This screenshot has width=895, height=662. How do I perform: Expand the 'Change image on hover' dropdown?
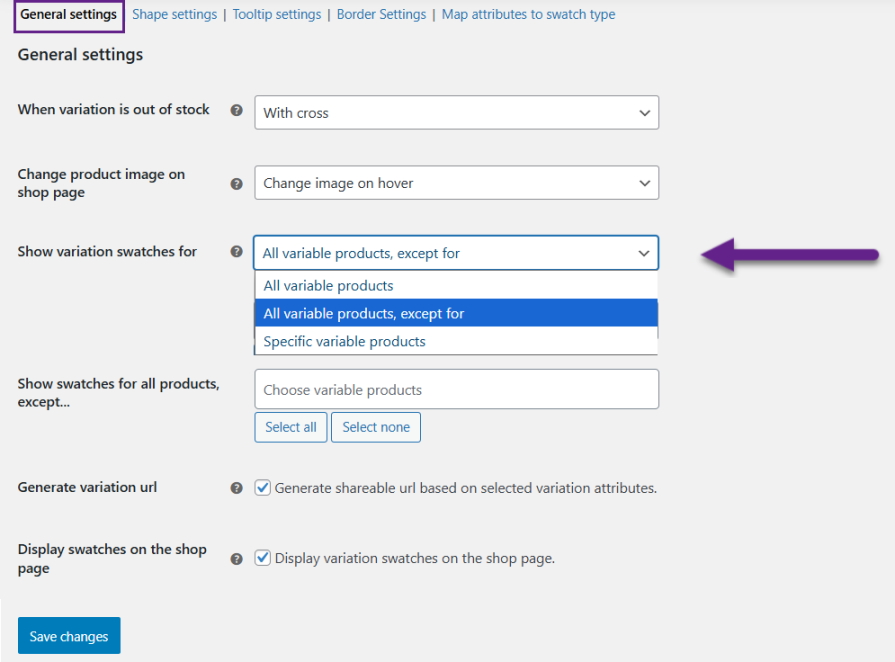456,183
